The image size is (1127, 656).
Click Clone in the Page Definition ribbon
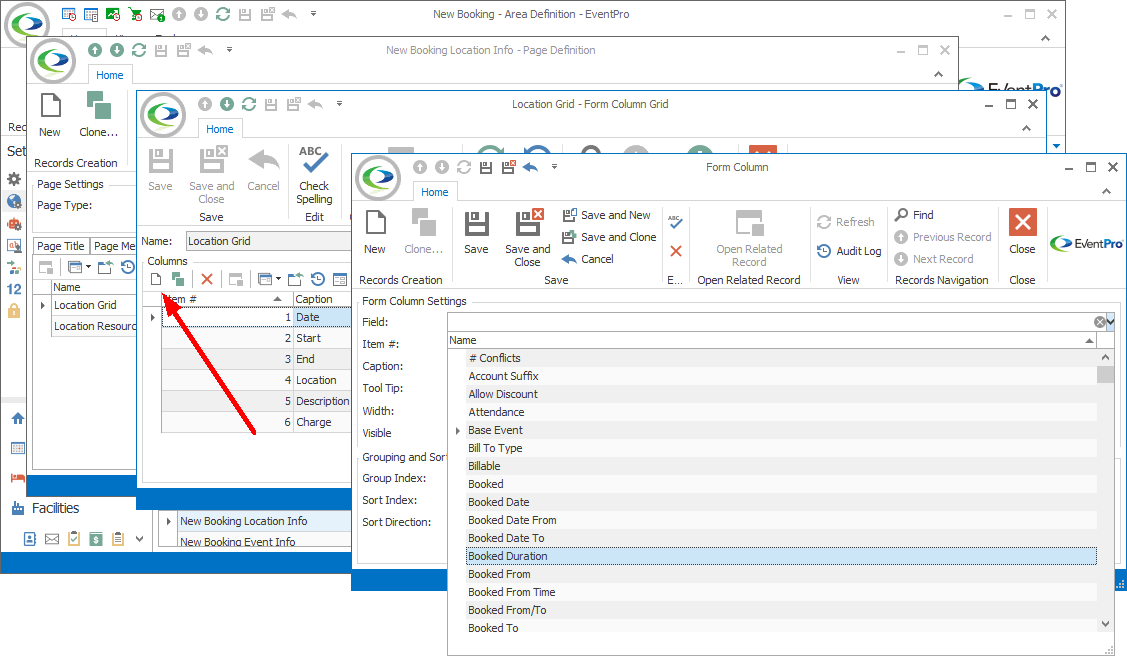click(98, 115)
